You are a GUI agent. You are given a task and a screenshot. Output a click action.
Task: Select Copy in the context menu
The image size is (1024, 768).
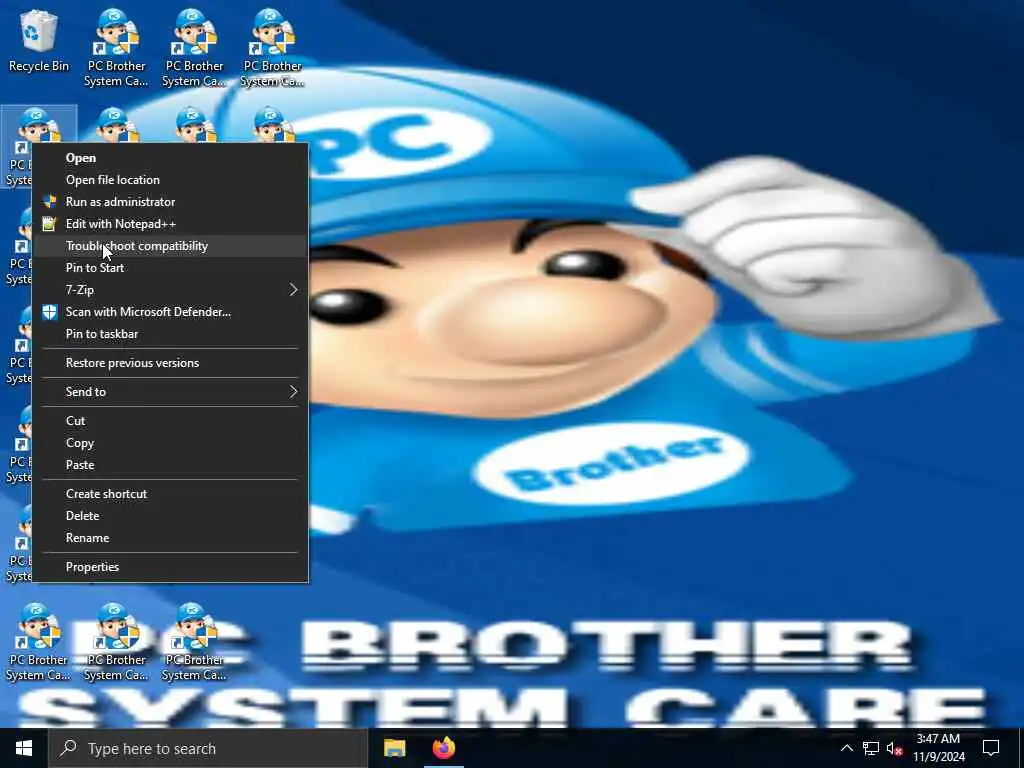(170, 443)
